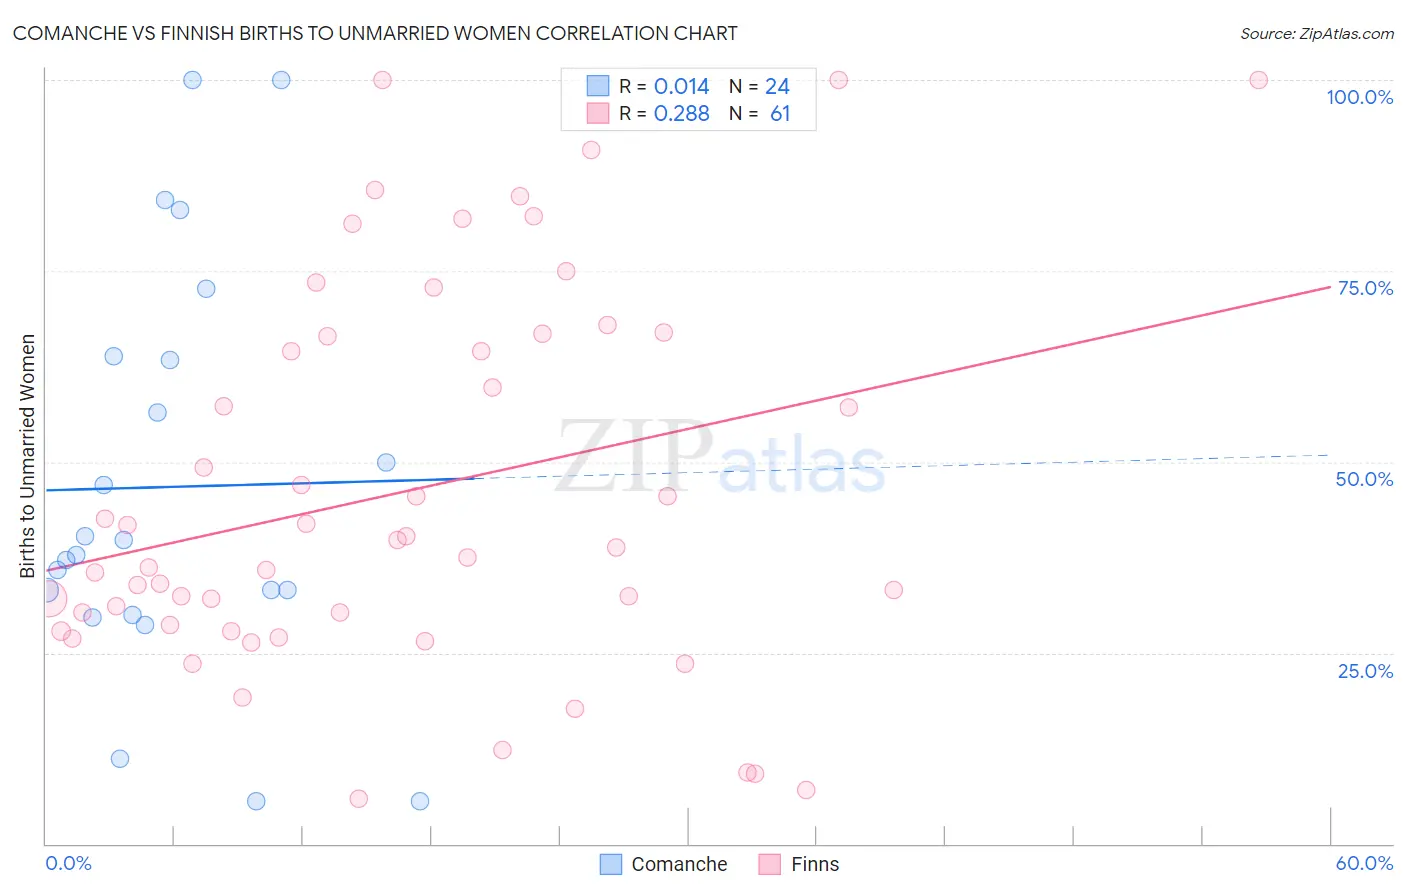Click the pink swatch beside R = 0.288
Image resolution: width=1406 pixels, height=892 pixels.
(x=598, y=113)
